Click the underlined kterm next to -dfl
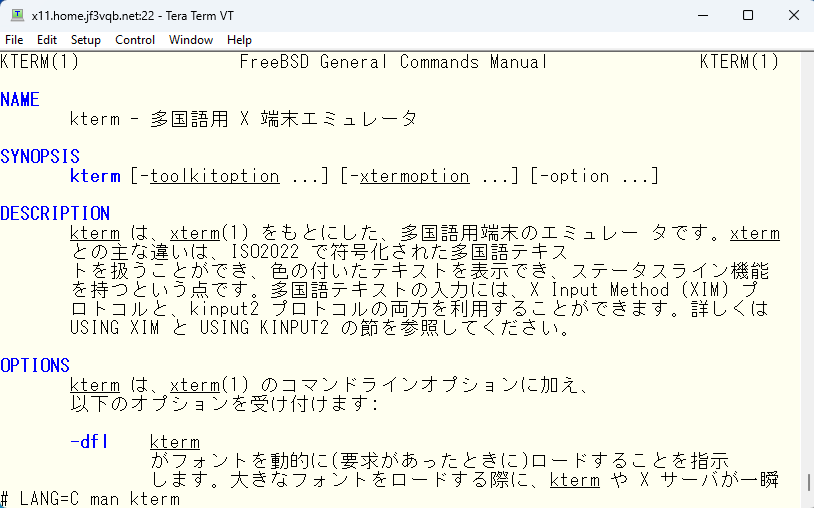The width and height of the screenshot is (814, 508). click(175, 442)
